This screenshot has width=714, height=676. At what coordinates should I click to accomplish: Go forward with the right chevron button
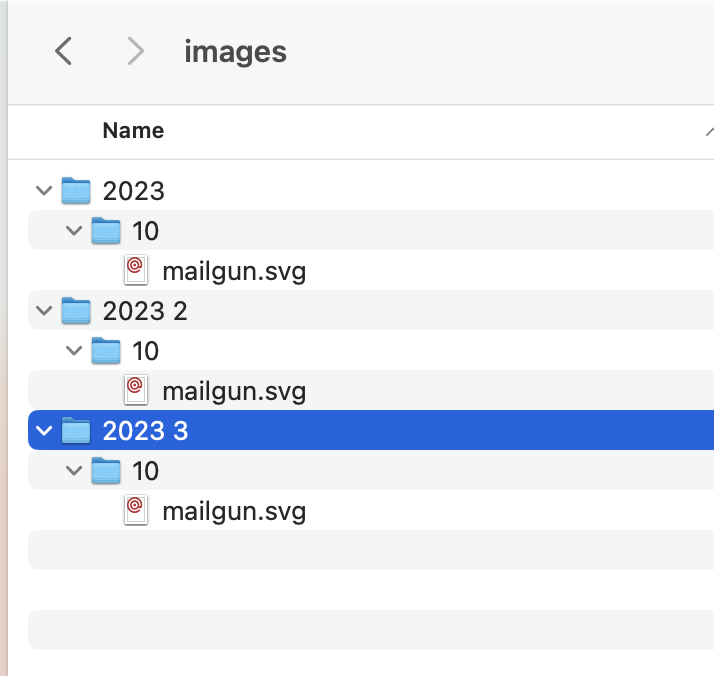point(135,51)
